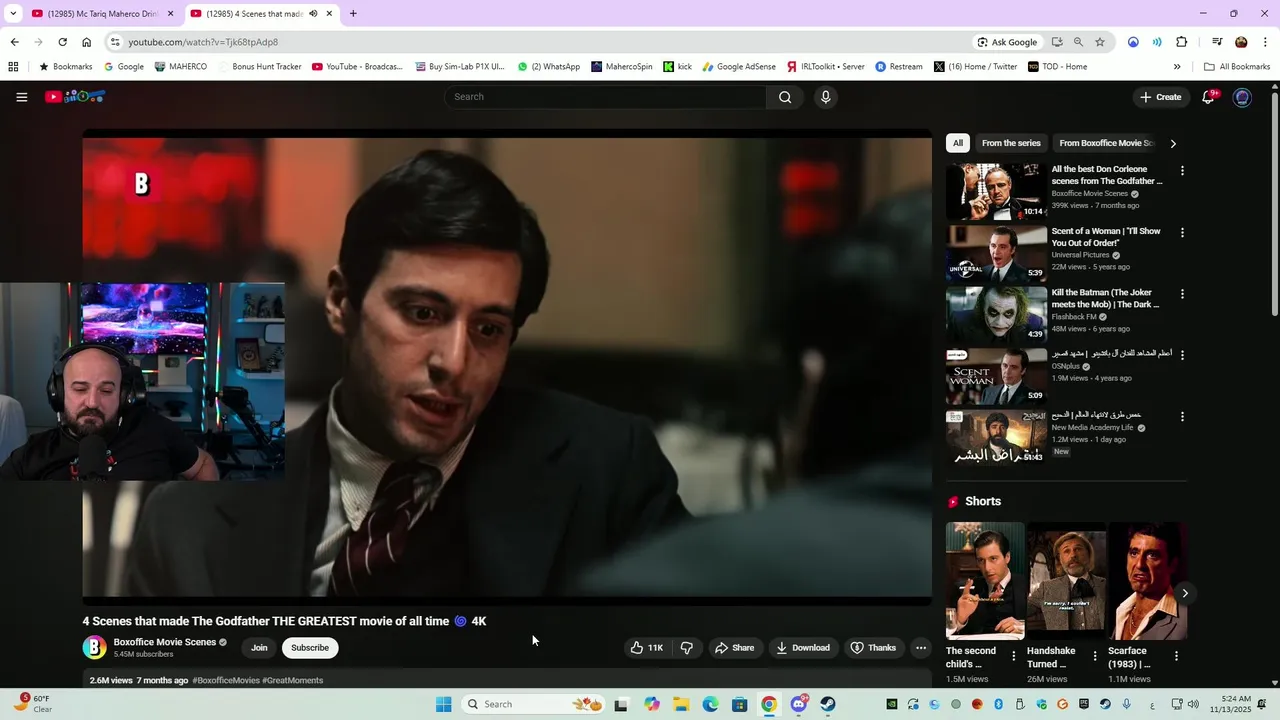The height and width of the screenshot is (720, 1280).
Task: Open Steam from the taskbar
Action: pos(828,704)
